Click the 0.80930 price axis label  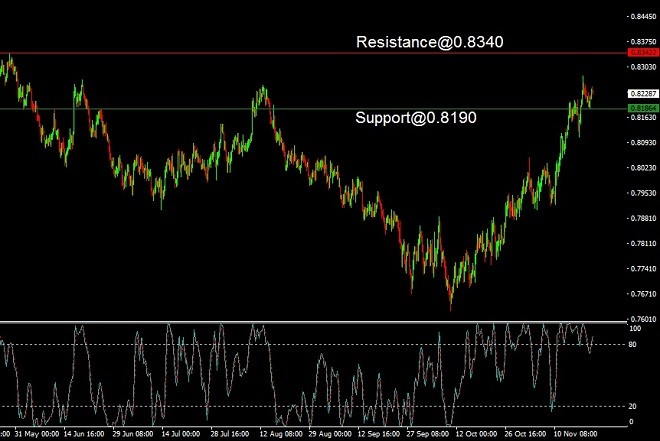point(643,143)
